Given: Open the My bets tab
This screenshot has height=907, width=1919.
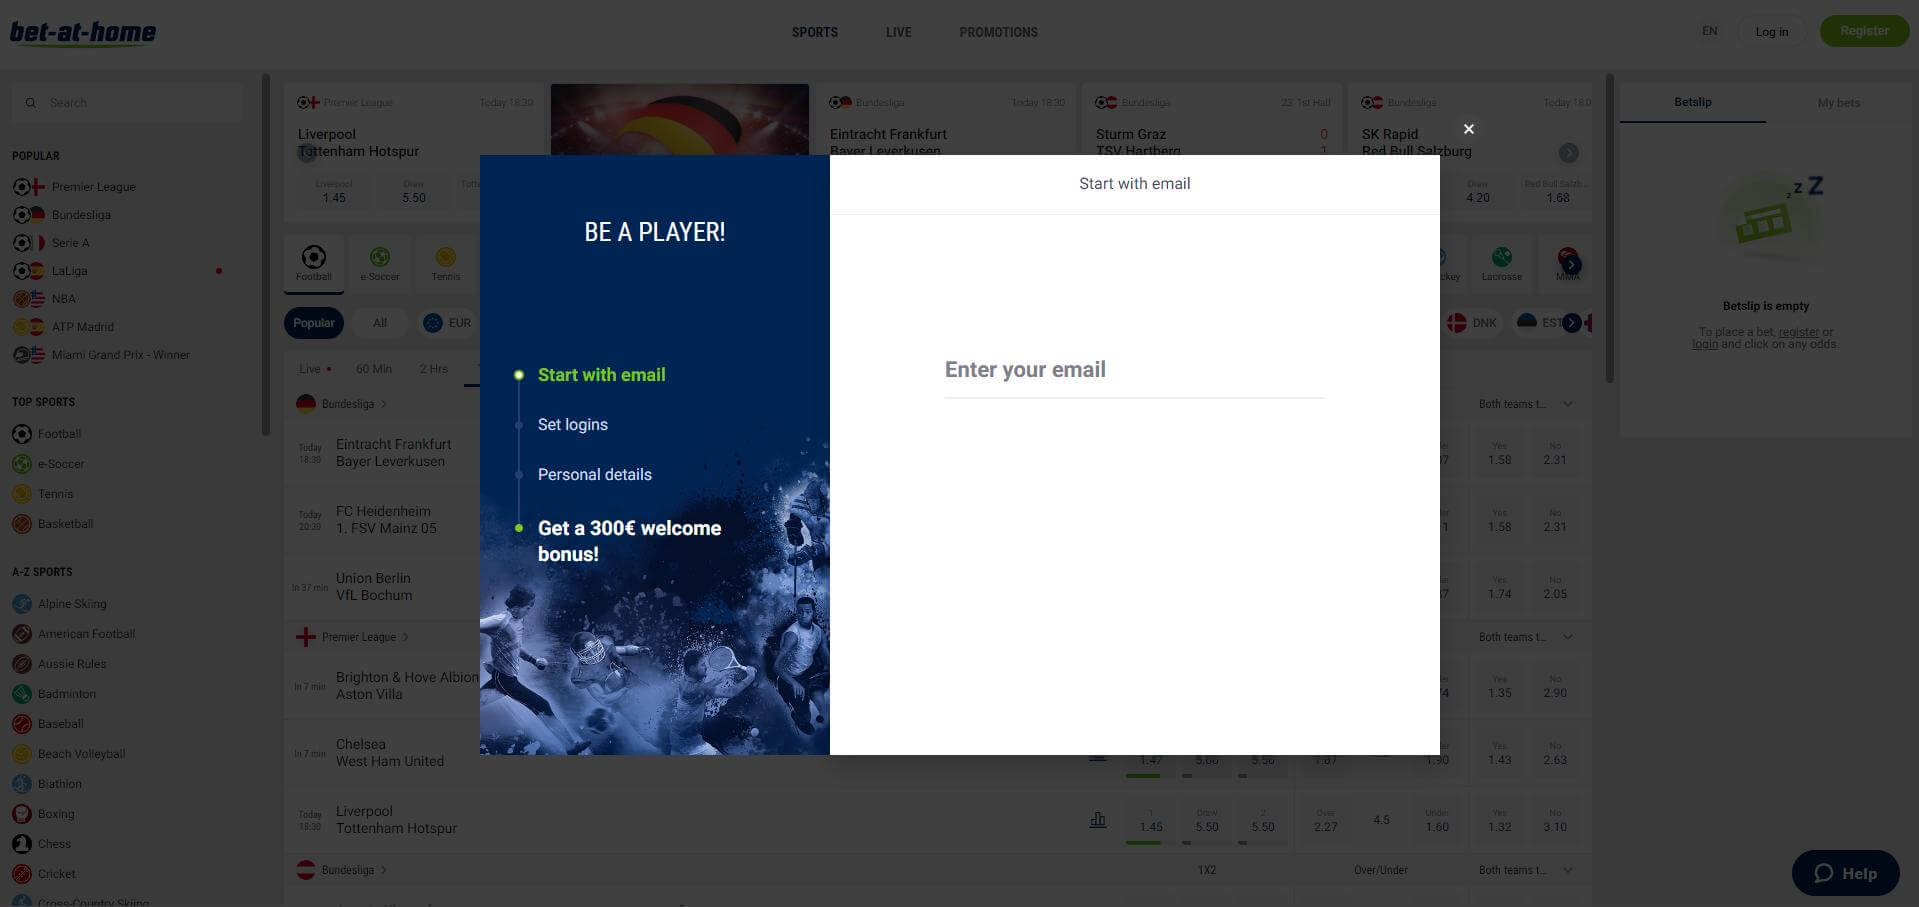Looking at the screenshot, I should (1837, 102).
